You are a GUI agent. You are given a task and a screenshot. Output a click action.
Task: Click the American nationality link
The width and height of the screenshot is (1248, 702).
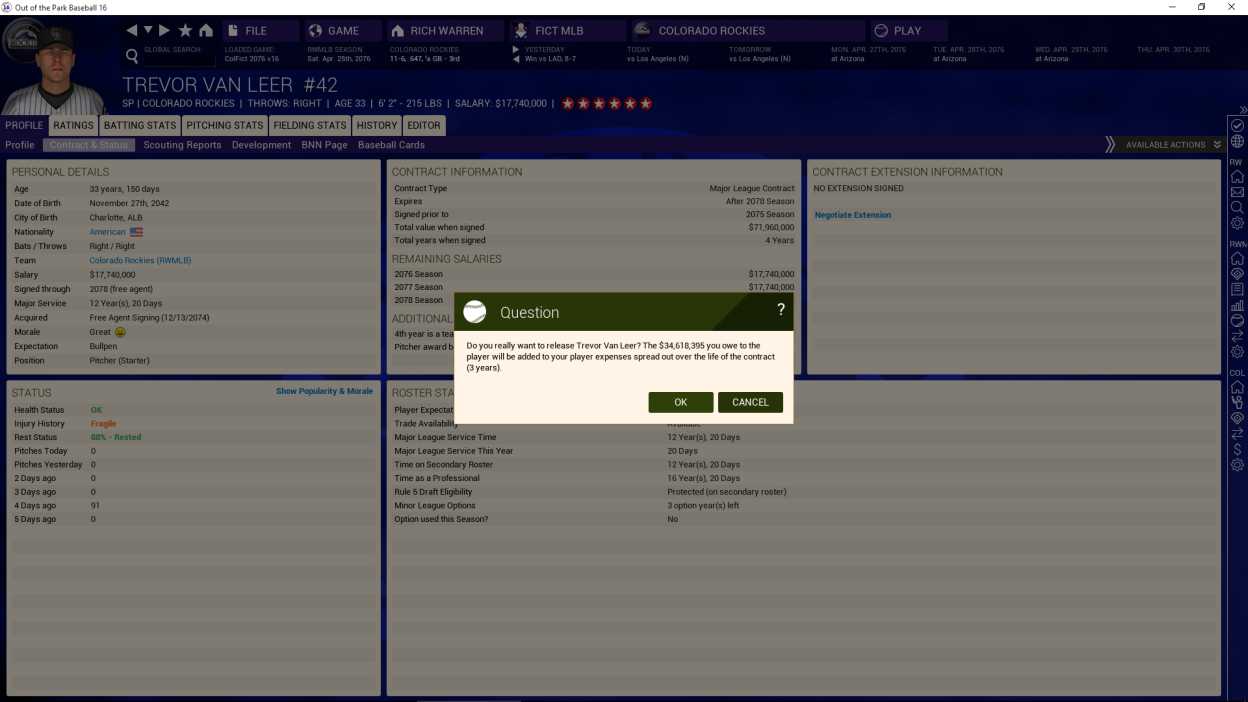coord(108,232)
